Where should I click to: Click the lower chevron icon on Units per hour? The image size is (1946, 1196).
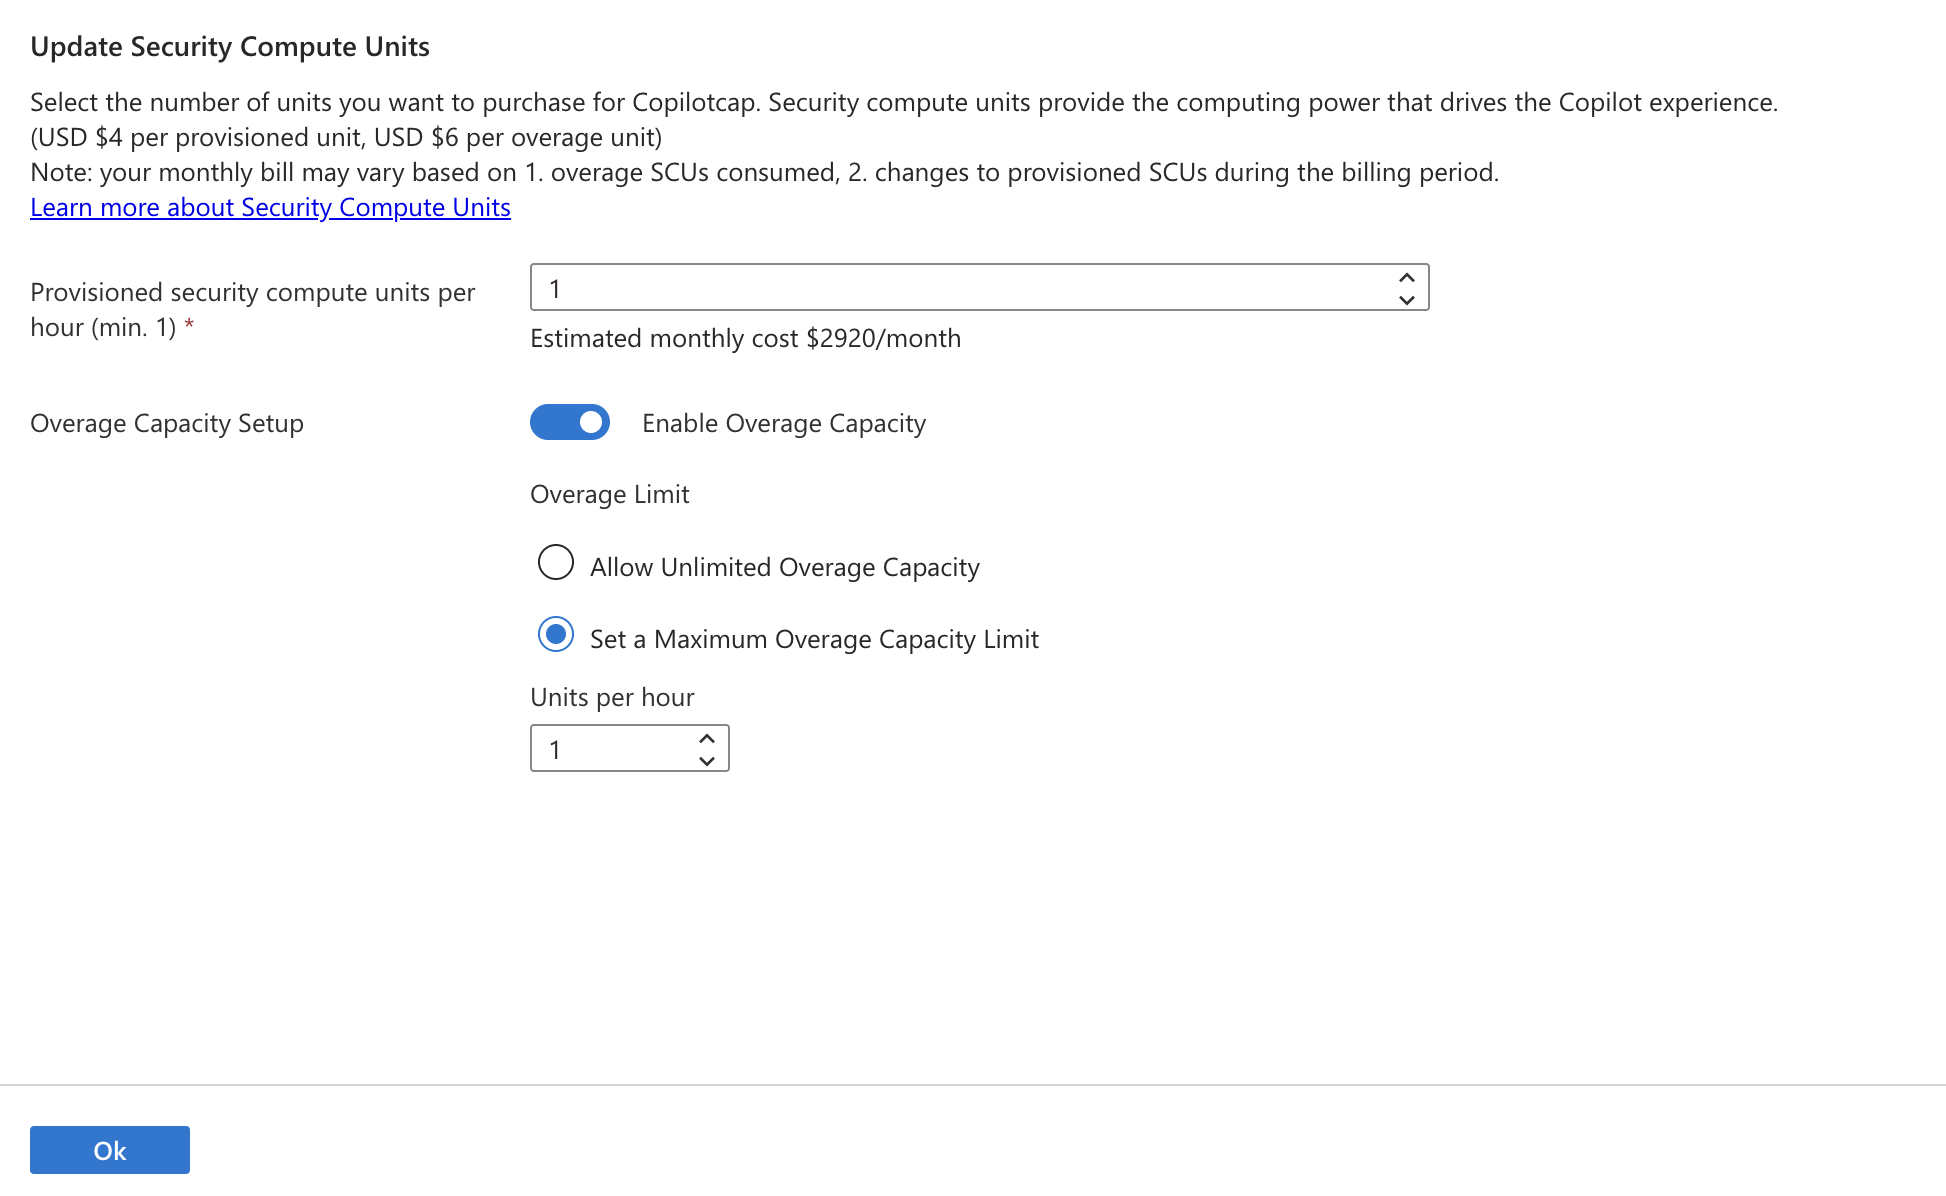click(x=706, y=760)
